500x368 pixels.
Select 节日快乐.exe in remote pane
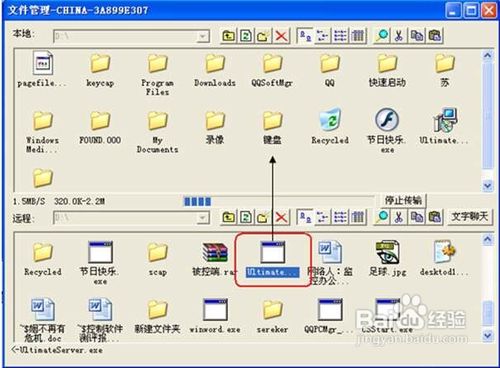[100, 263]
